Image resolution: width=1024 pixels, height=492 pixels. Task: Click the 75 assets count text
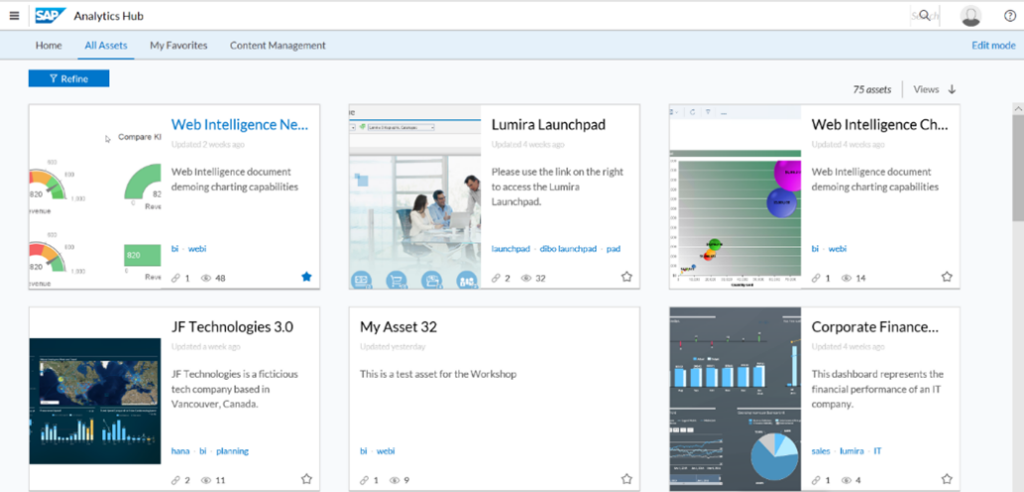click(872, 90)
